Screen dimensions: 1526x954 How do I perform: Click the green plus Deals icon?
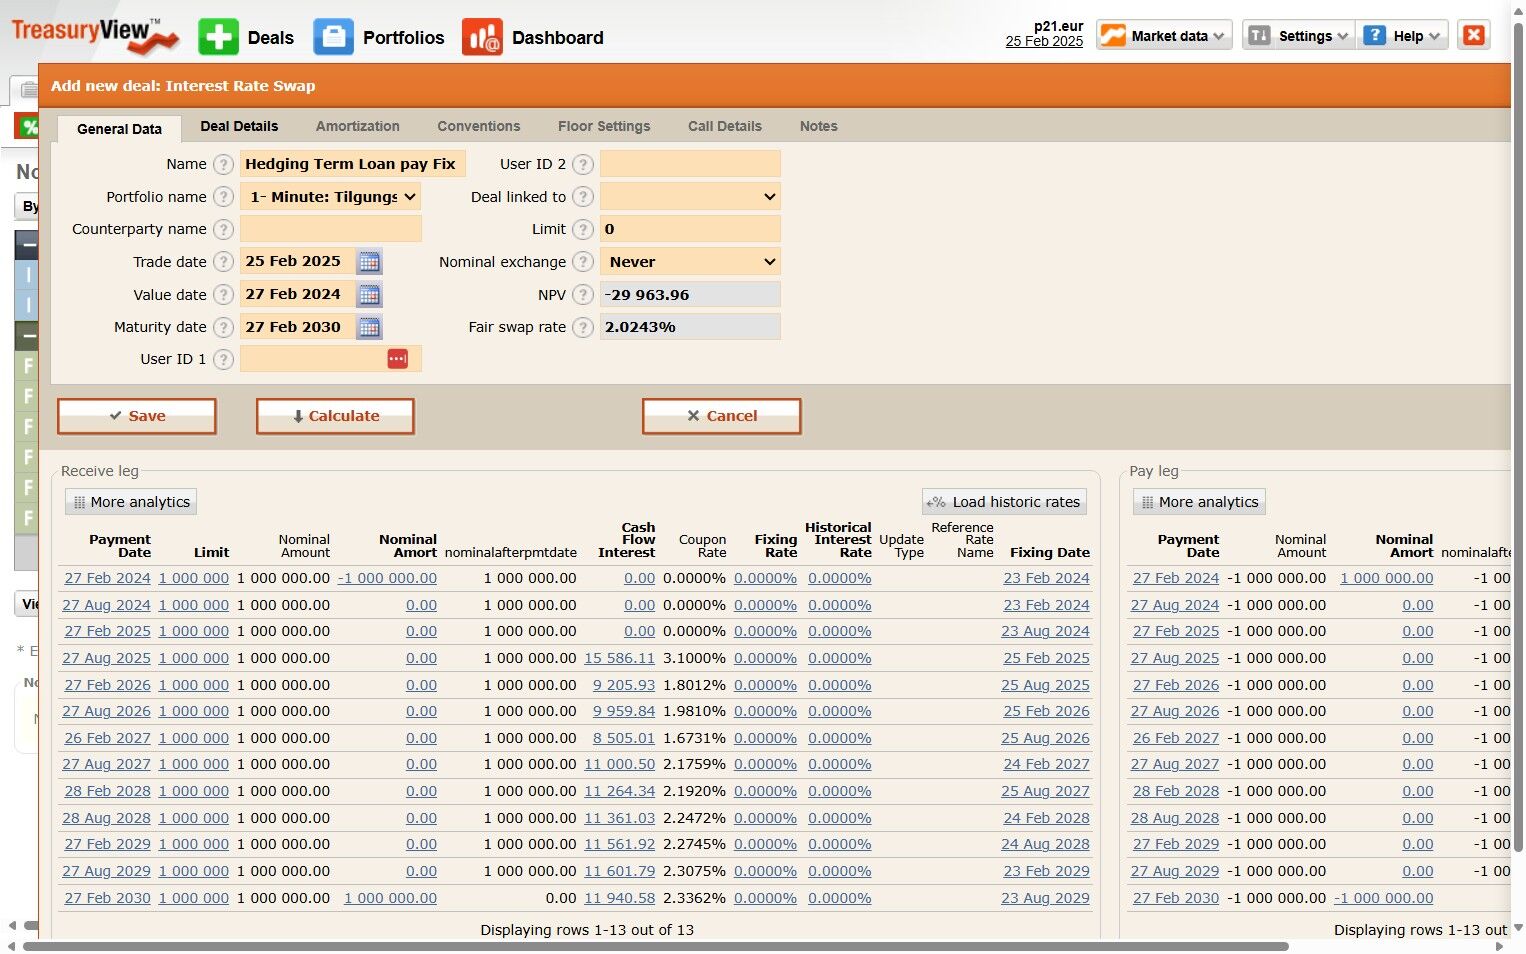pyautogui.click(x=218, y=37)
